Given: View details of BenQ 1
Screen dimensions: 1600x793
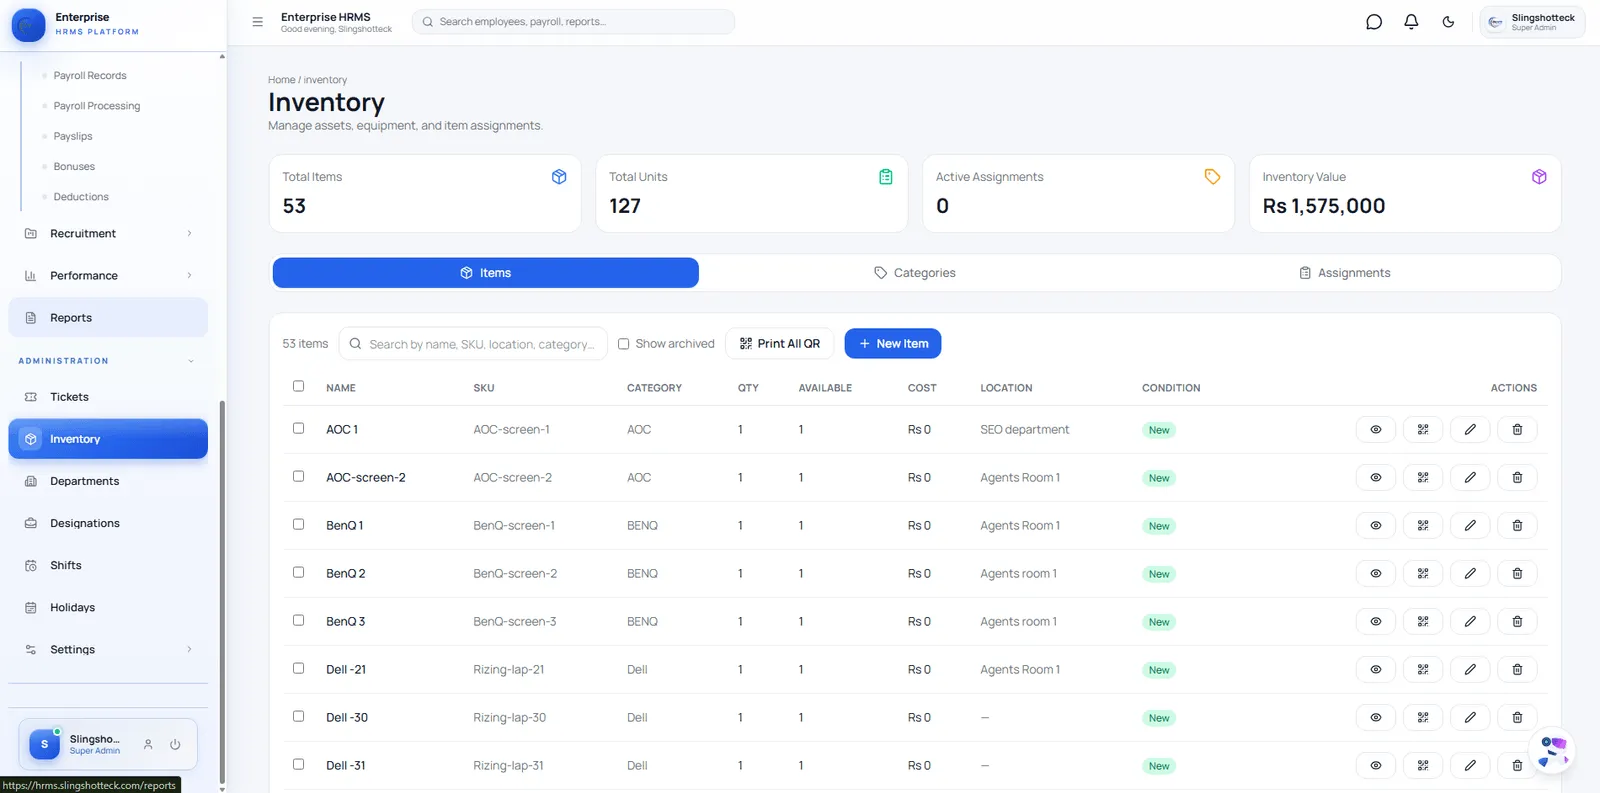Looking at the screenshot, I should click(x=1376, y=526).
